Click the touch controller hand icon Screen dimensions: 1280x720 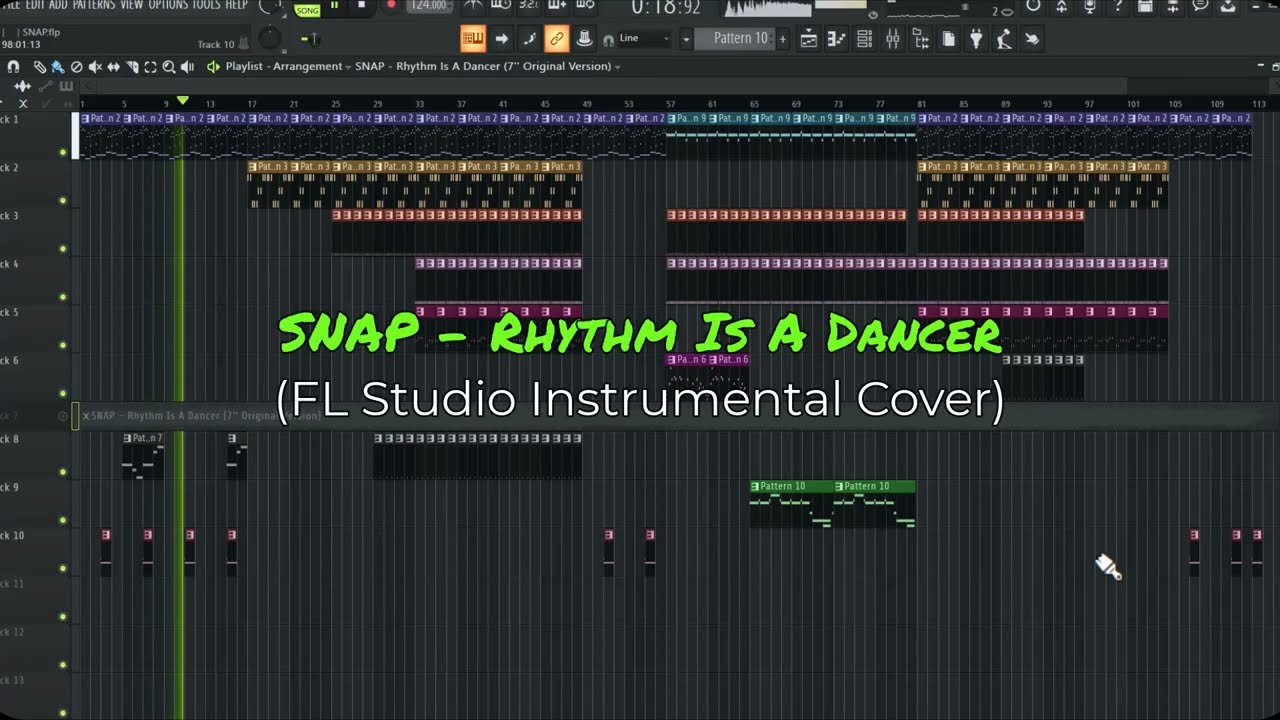point(1032,39)
